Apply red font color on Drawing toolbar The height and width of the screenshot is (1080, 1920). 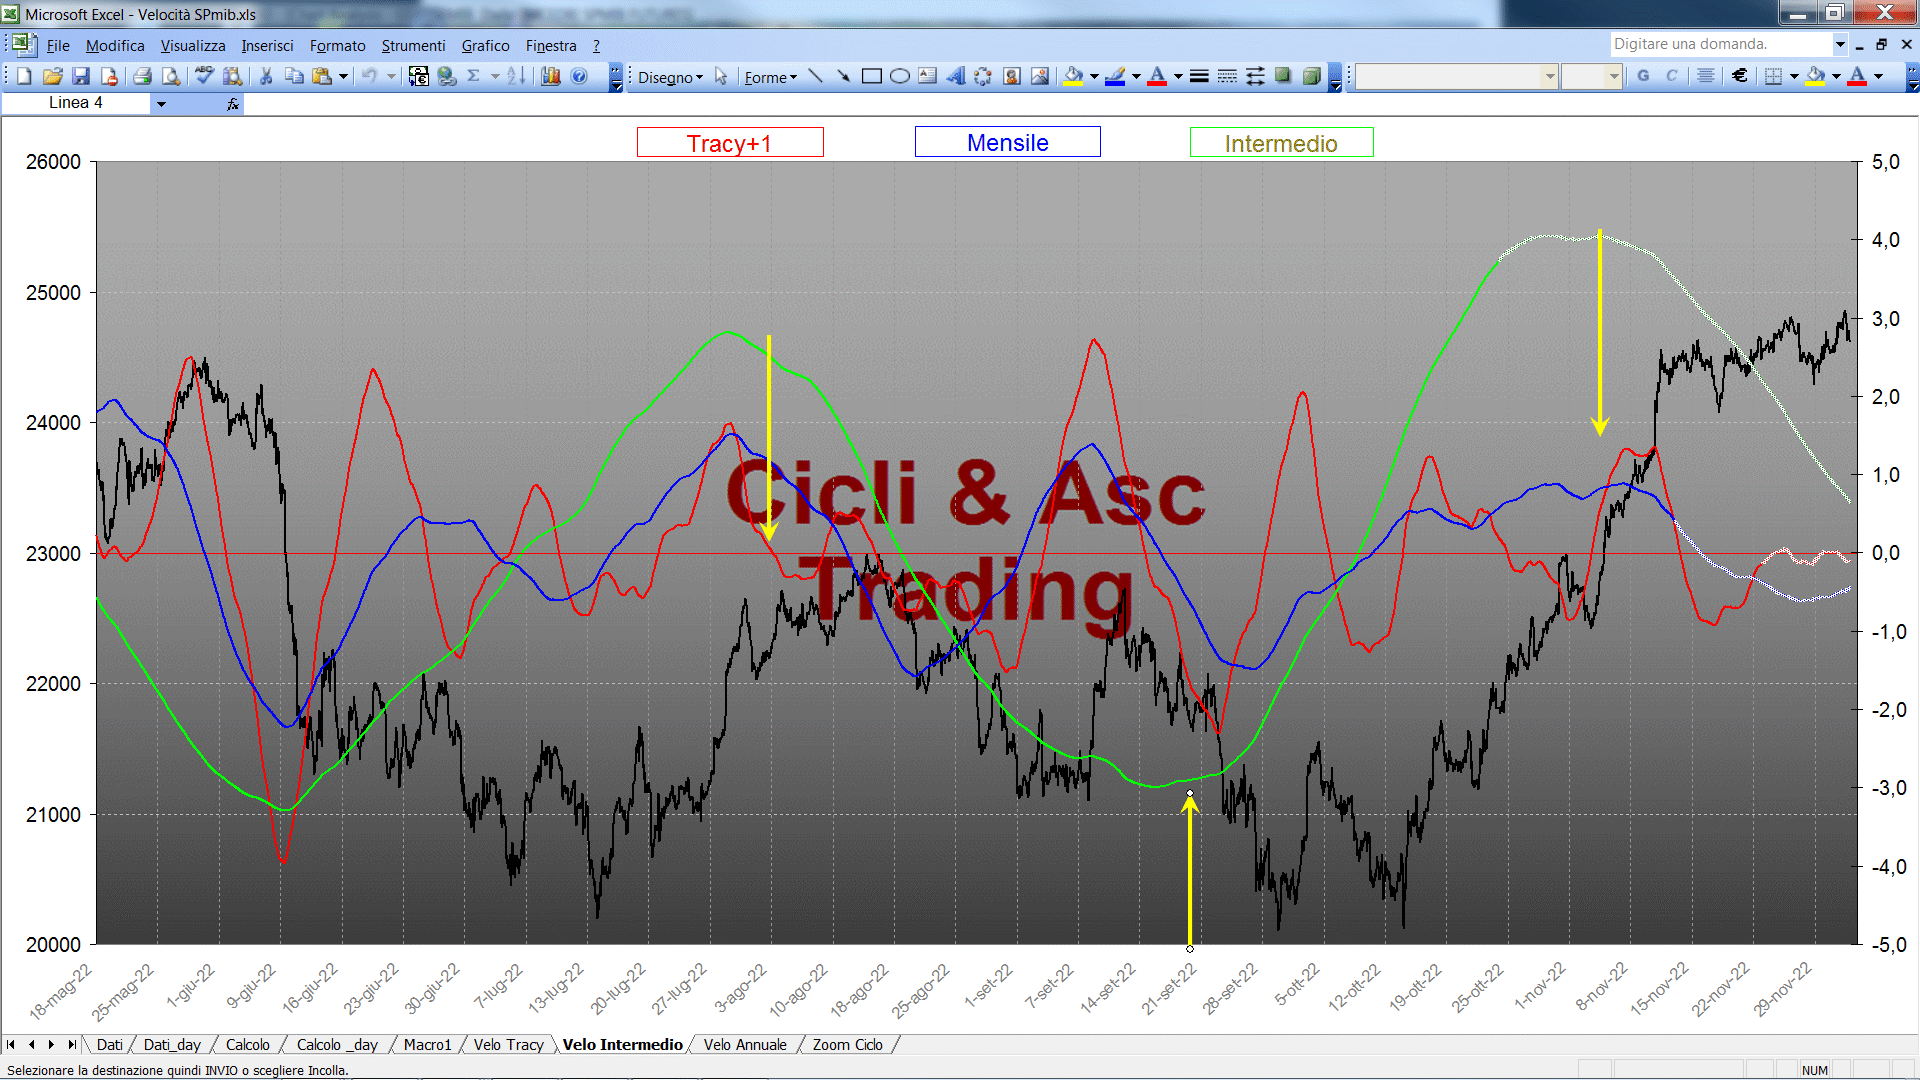pyautogui.click(x=1157, y=76)
